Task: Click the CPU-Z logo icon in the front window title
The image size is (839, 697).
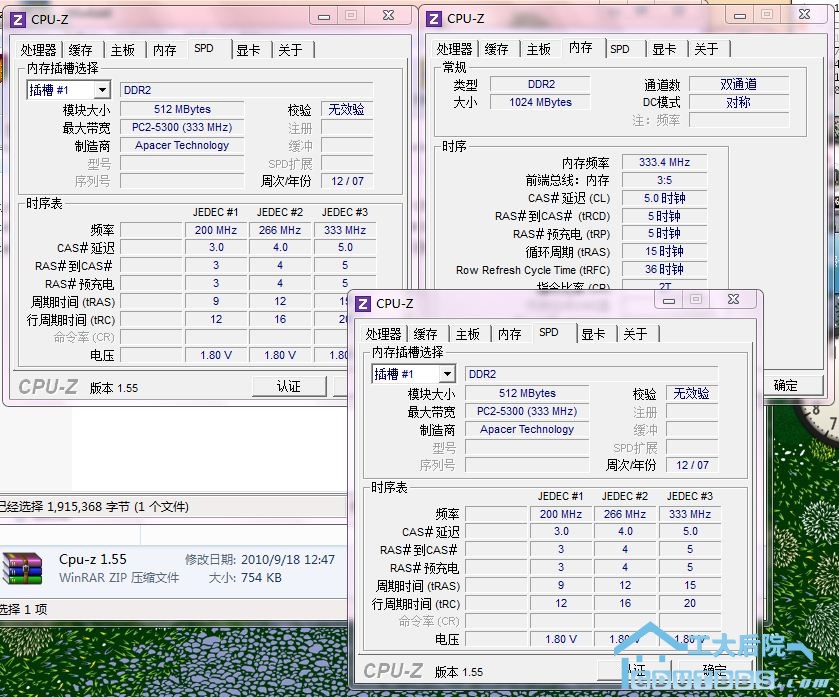Action: click(363, 304)
